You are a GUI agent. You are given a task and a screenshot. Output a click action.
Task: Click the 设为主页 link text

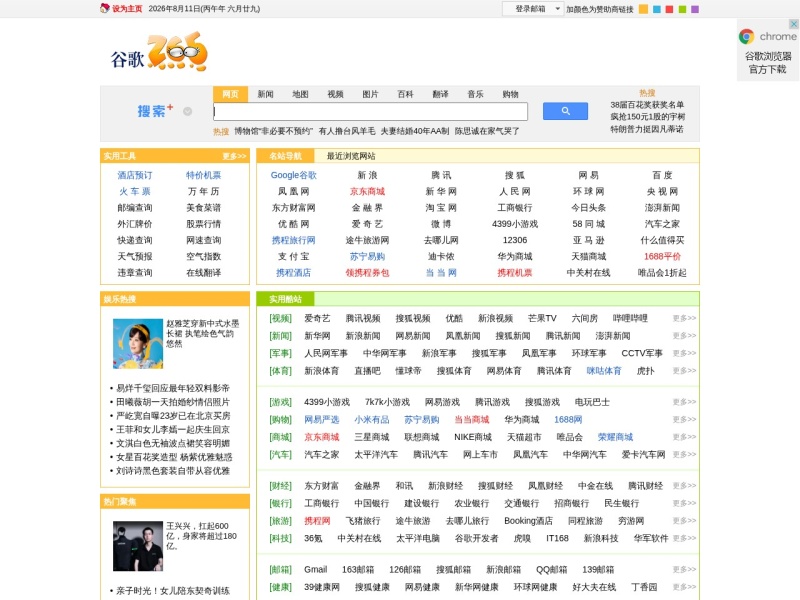[x=127, y=9]
